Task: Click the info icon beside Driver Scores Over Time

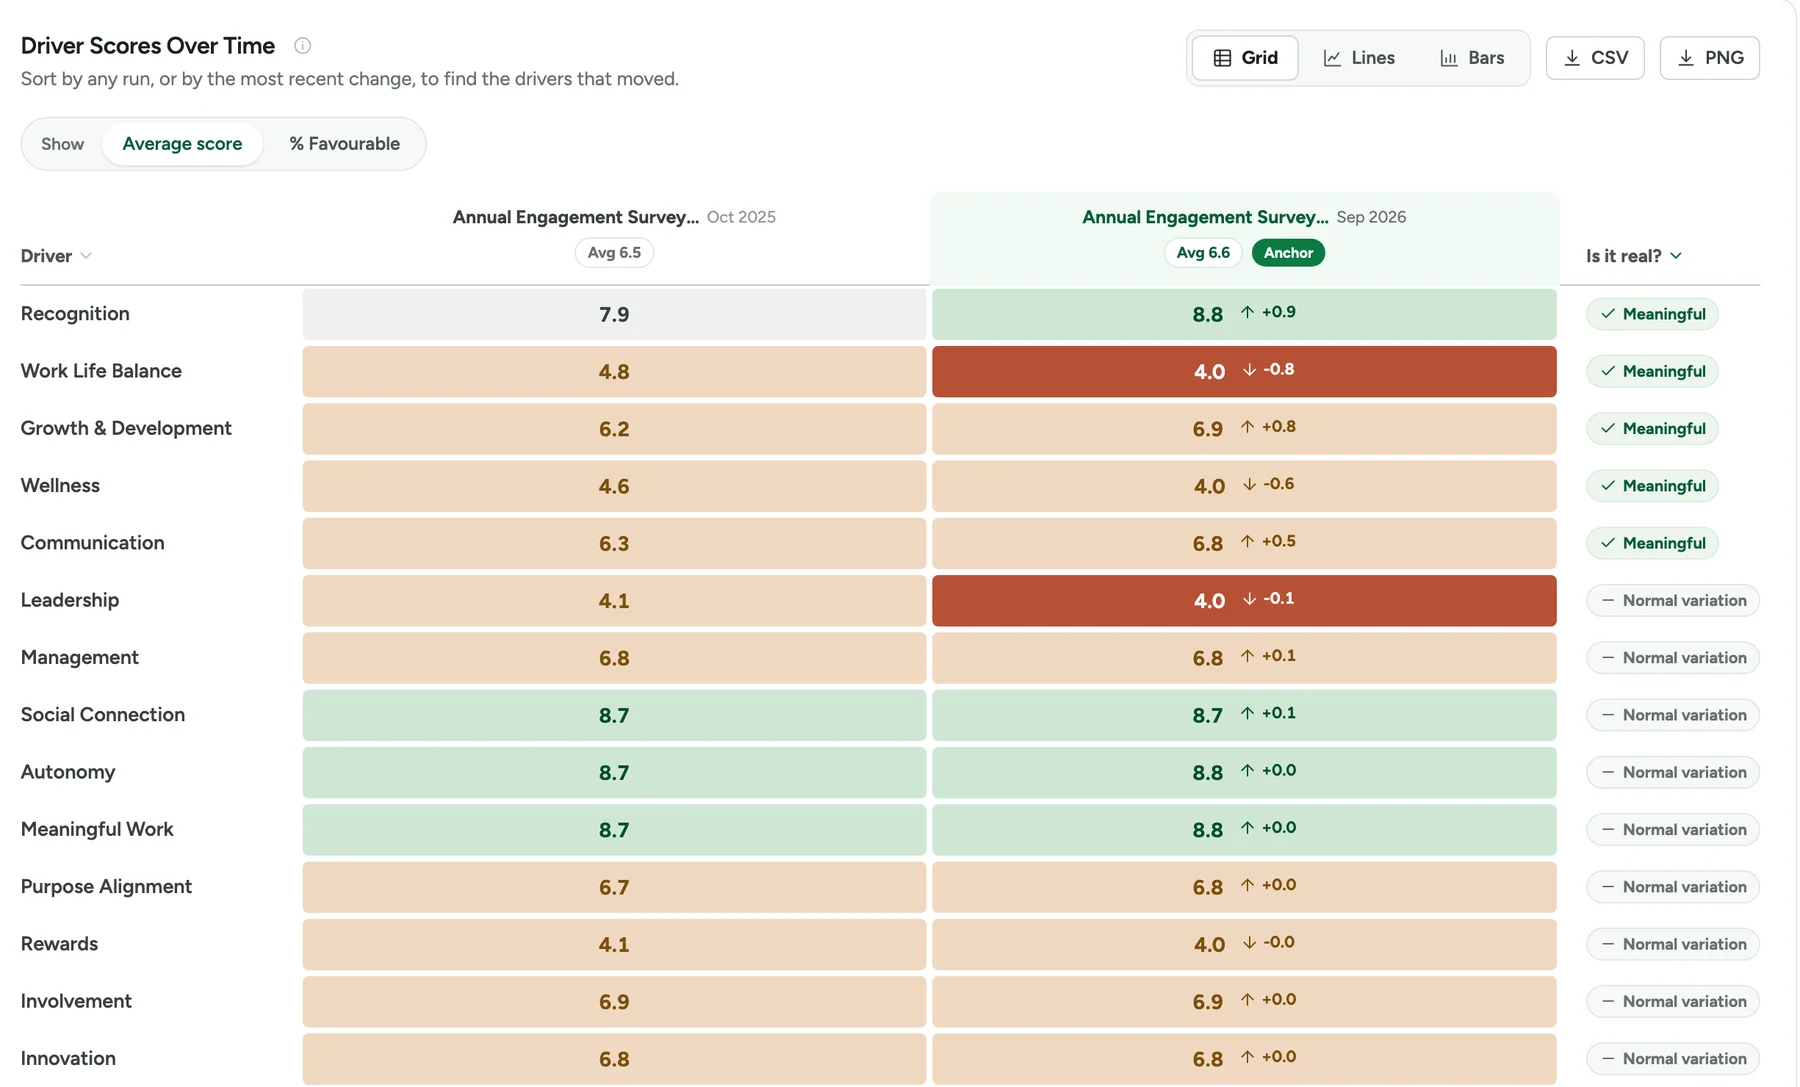Action: coord(302,45)
